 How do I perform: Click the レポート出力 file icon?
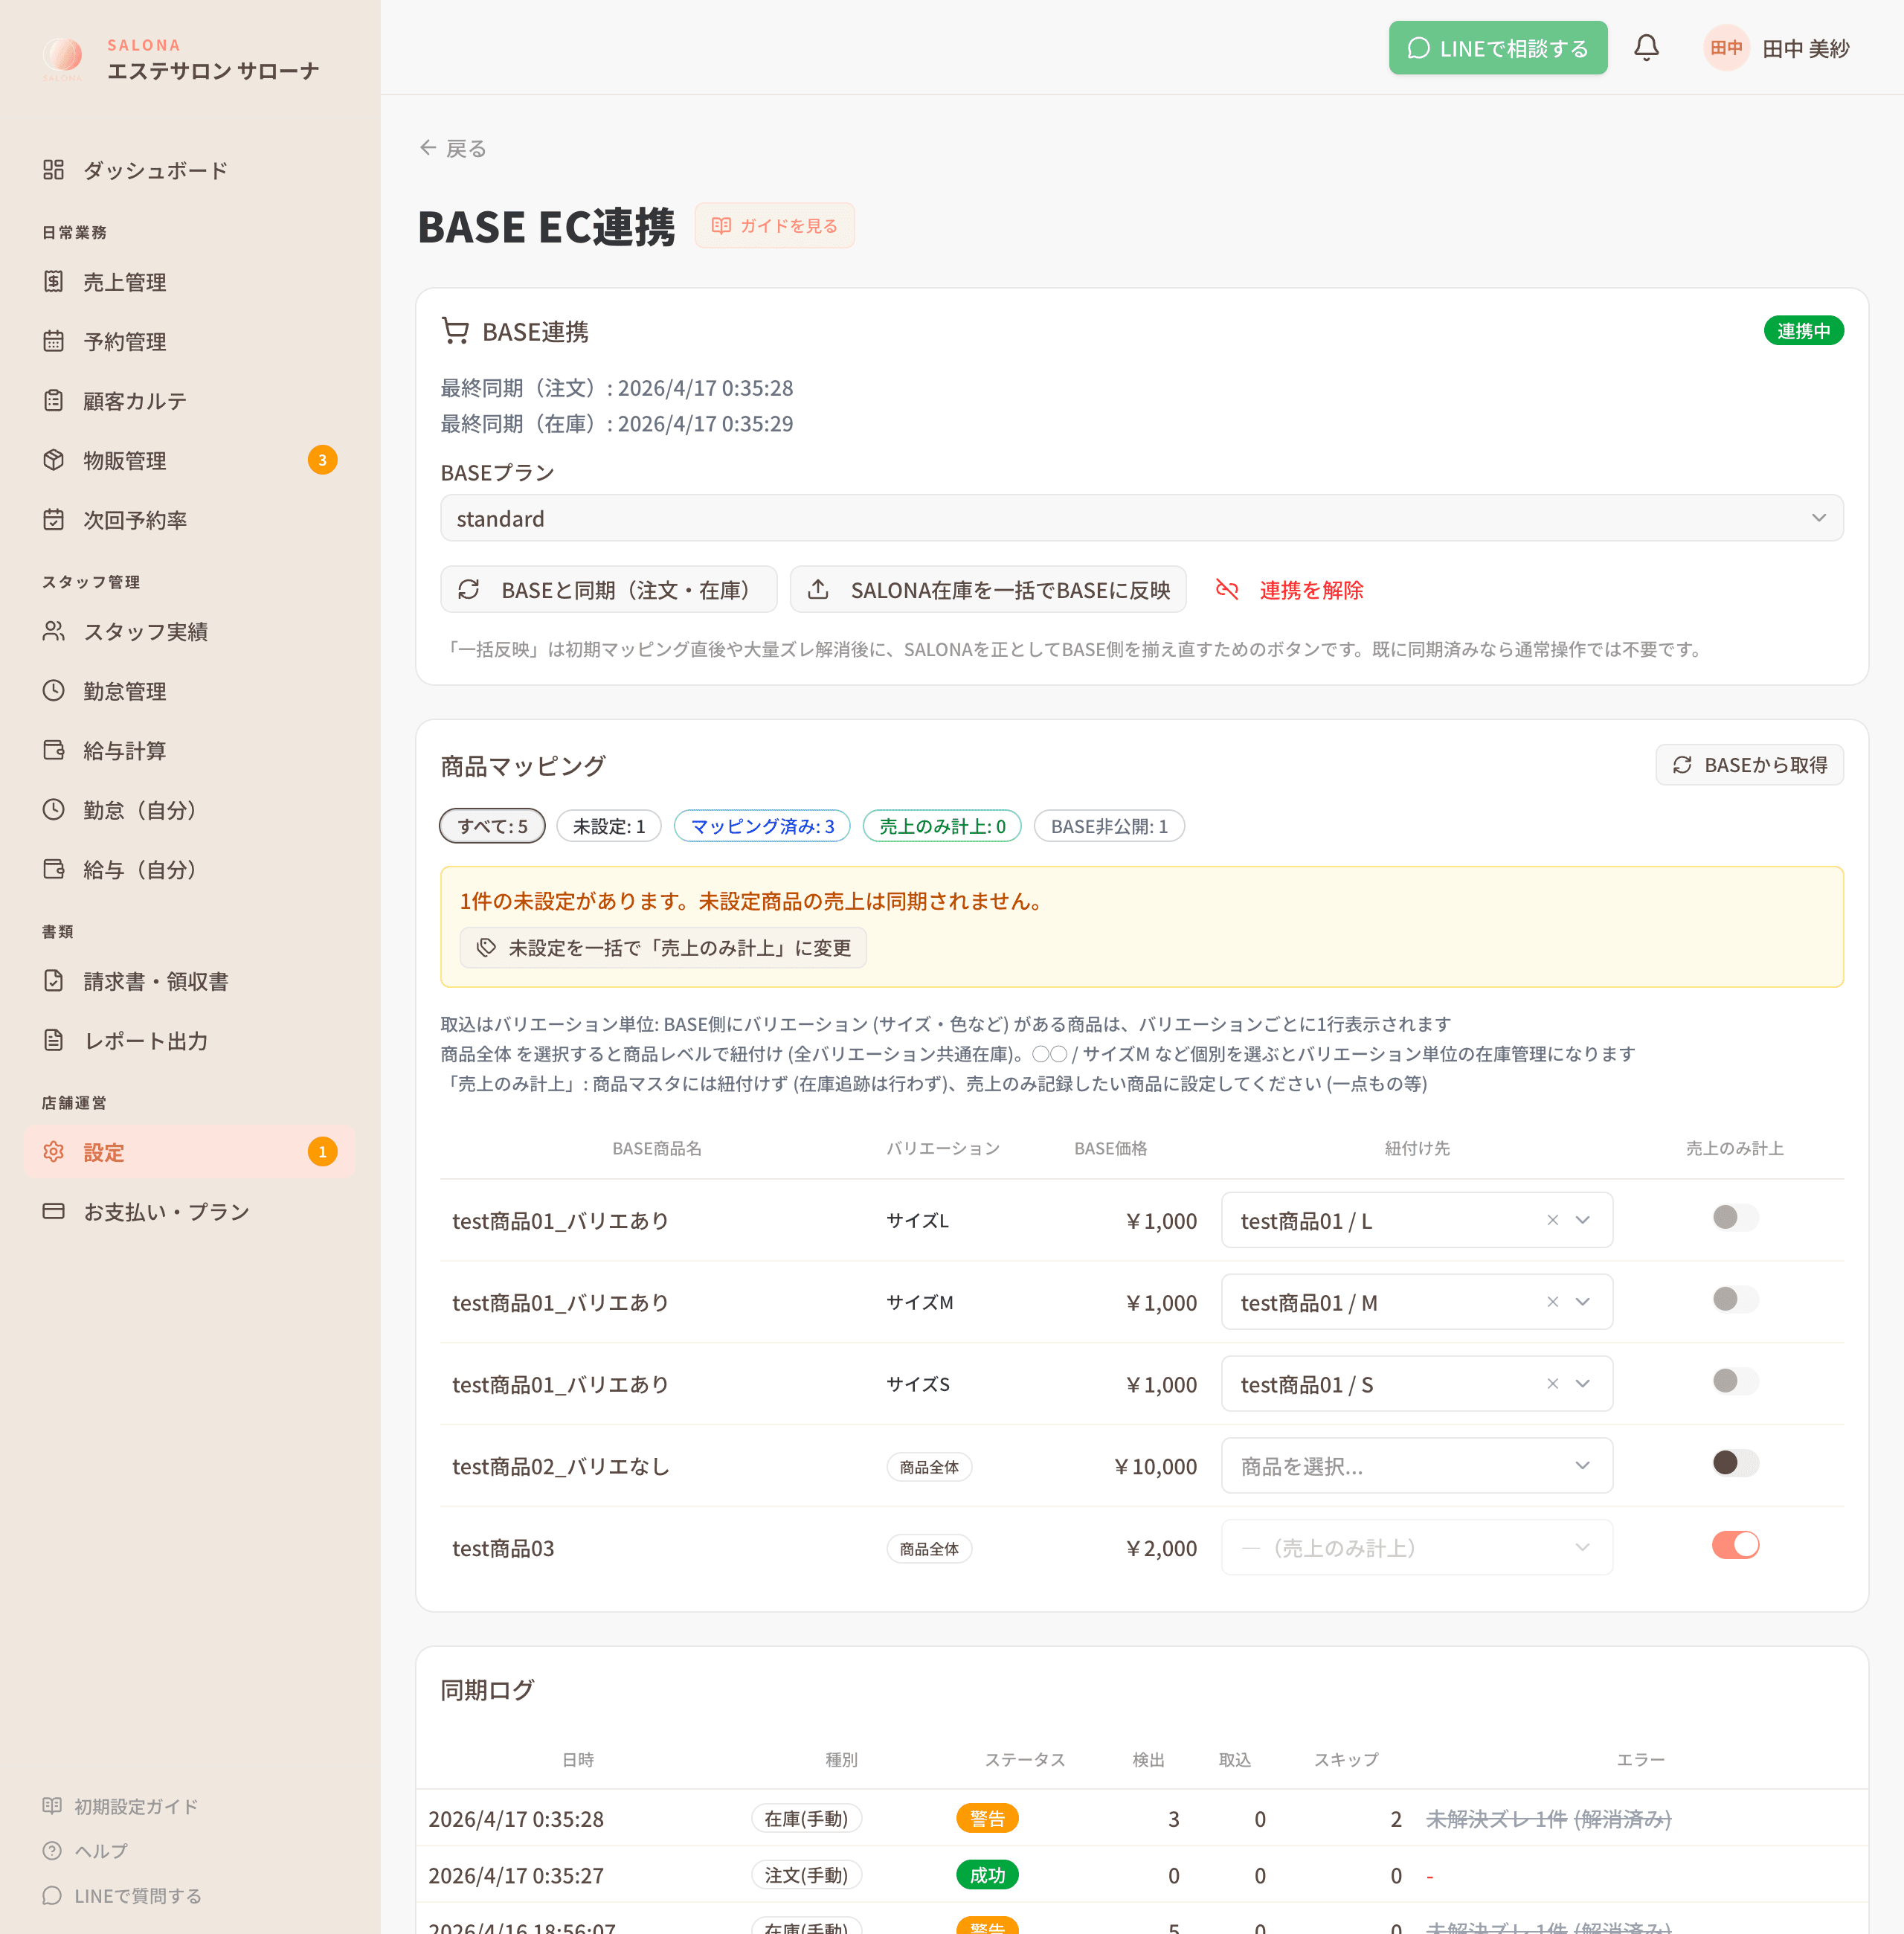coord(54,1040)
